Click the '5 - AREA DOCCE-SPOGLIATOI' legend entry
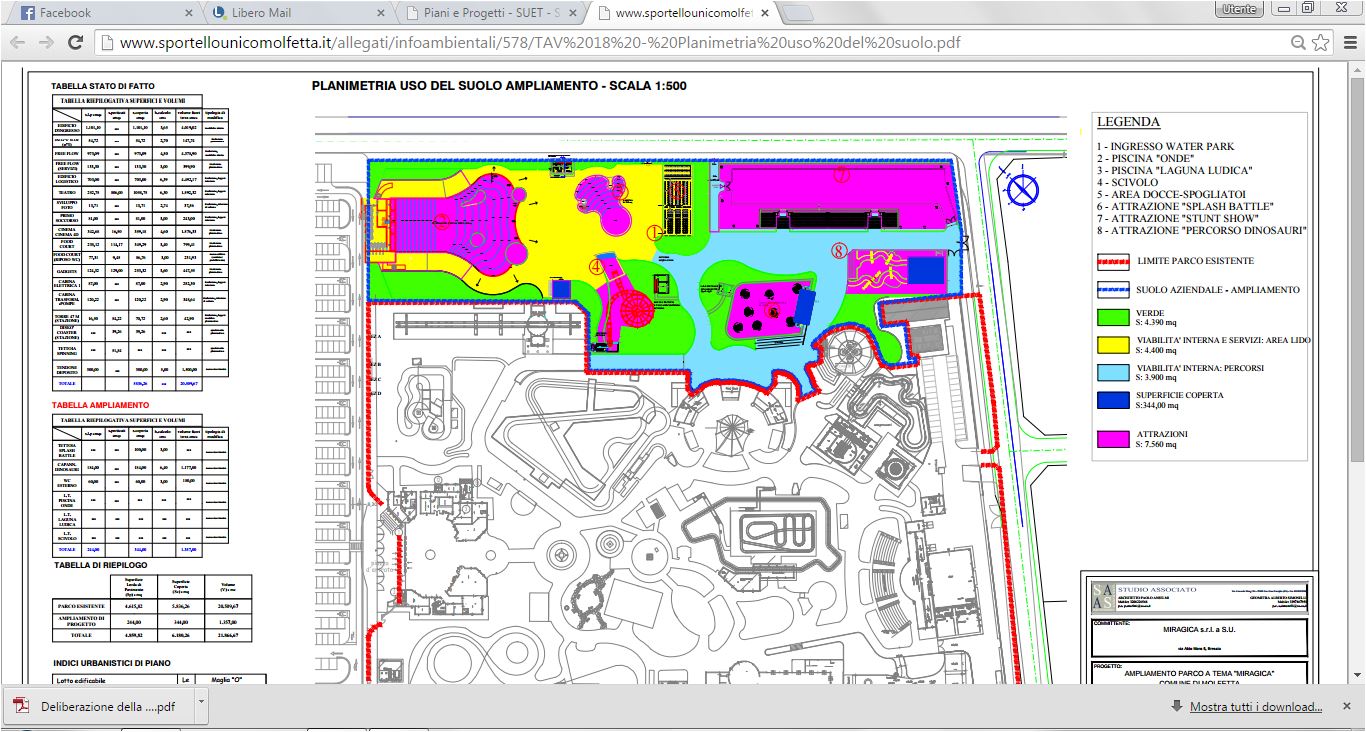Viewport: 1366px width, 732px height. click(x=1171, y=195)
